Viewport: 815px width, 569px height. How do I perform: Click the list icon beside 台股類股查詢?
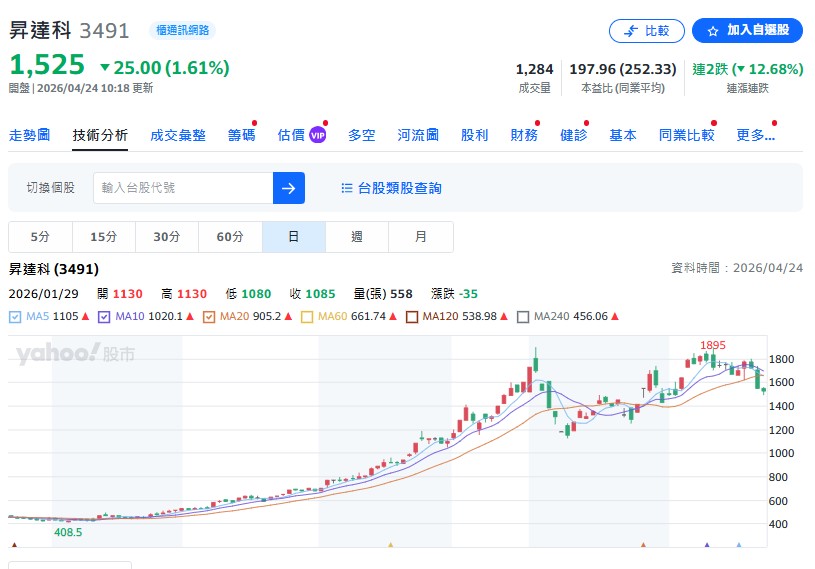[347, 188]
